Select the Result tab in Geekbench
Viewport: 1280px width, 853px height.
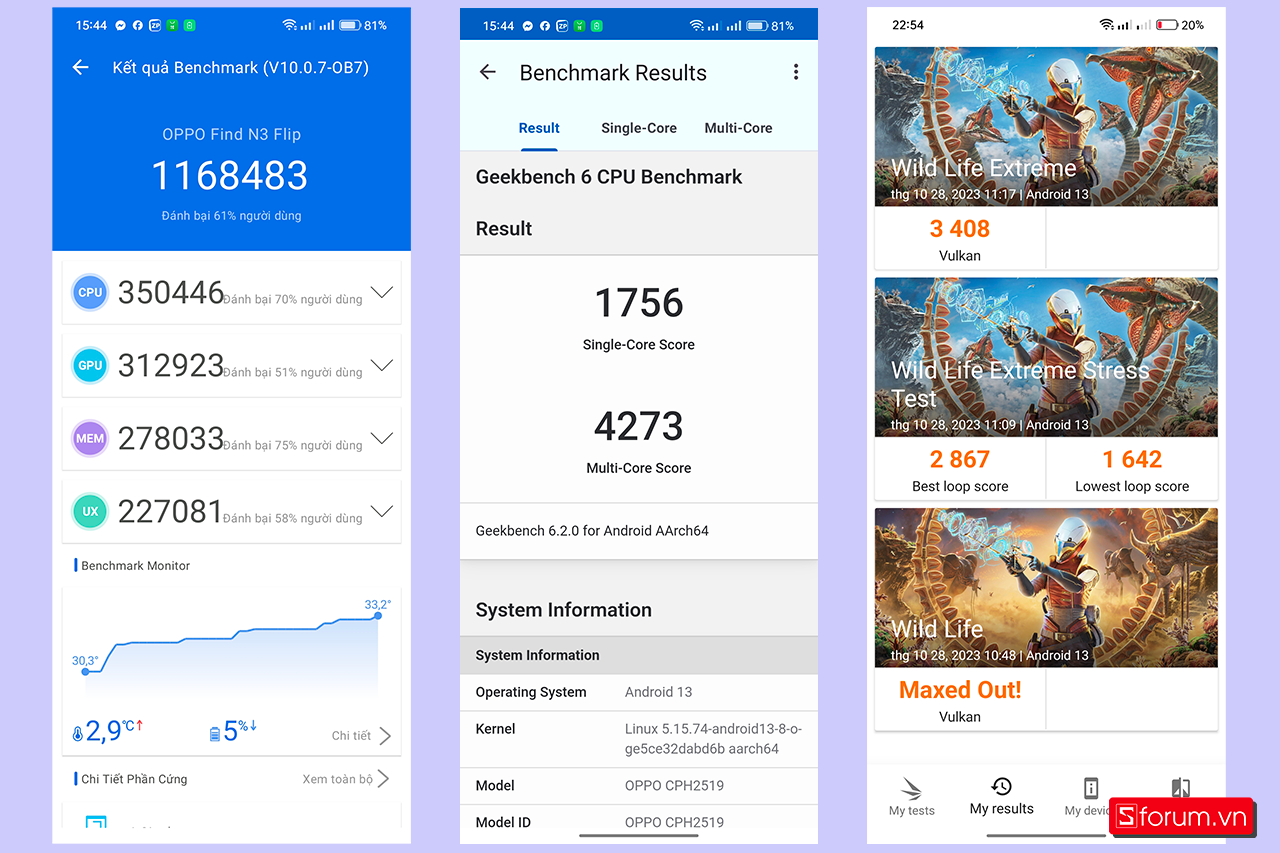coord(539,128)
